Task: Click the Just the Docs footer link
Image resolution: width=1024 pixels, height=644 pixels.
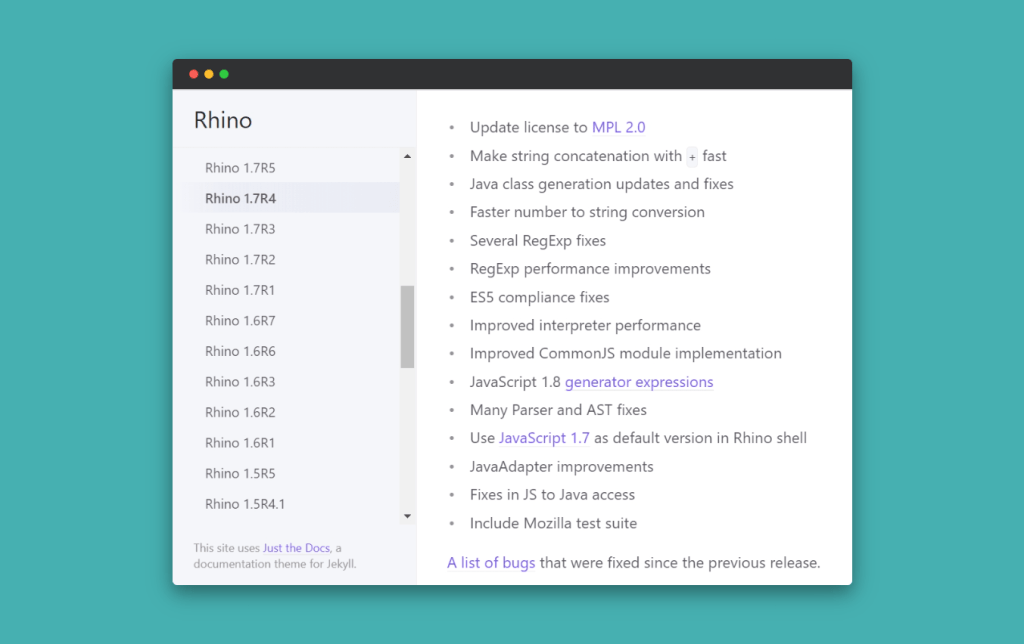Action: [x=296, y=548]
